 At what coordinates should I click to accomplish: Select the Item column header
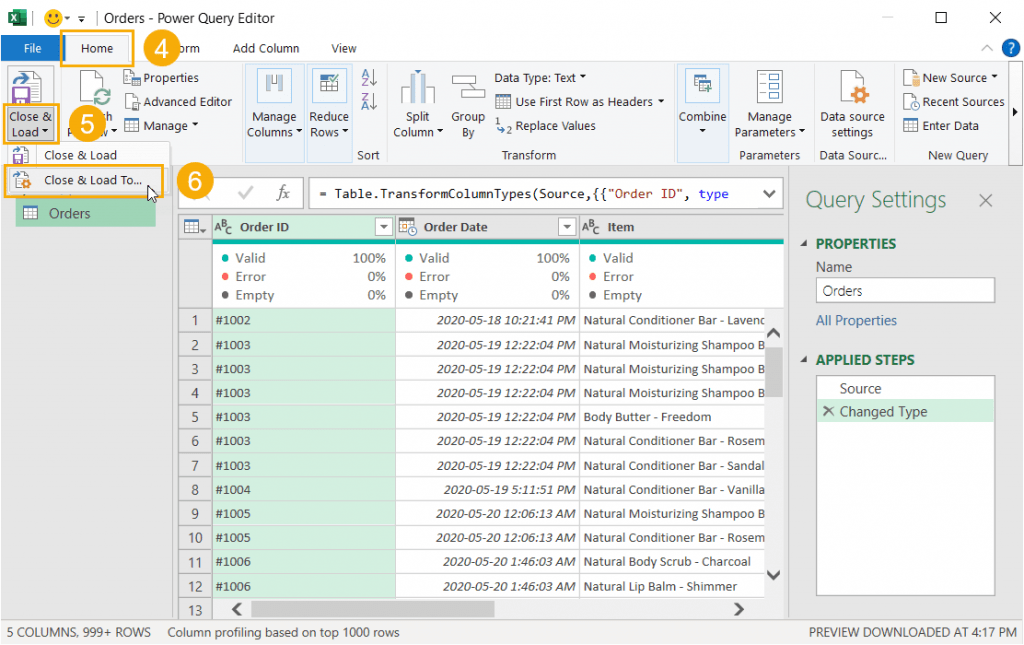click(682, 227)
